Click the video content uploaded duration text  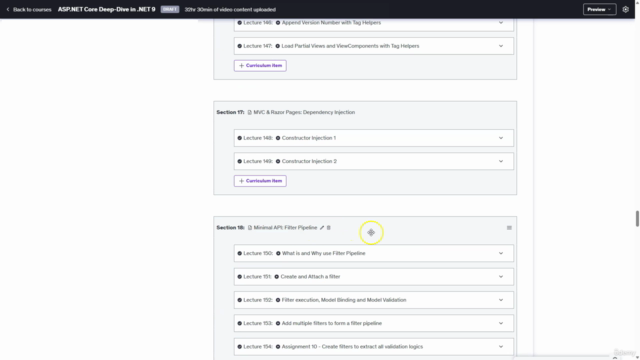pos(230,9)
